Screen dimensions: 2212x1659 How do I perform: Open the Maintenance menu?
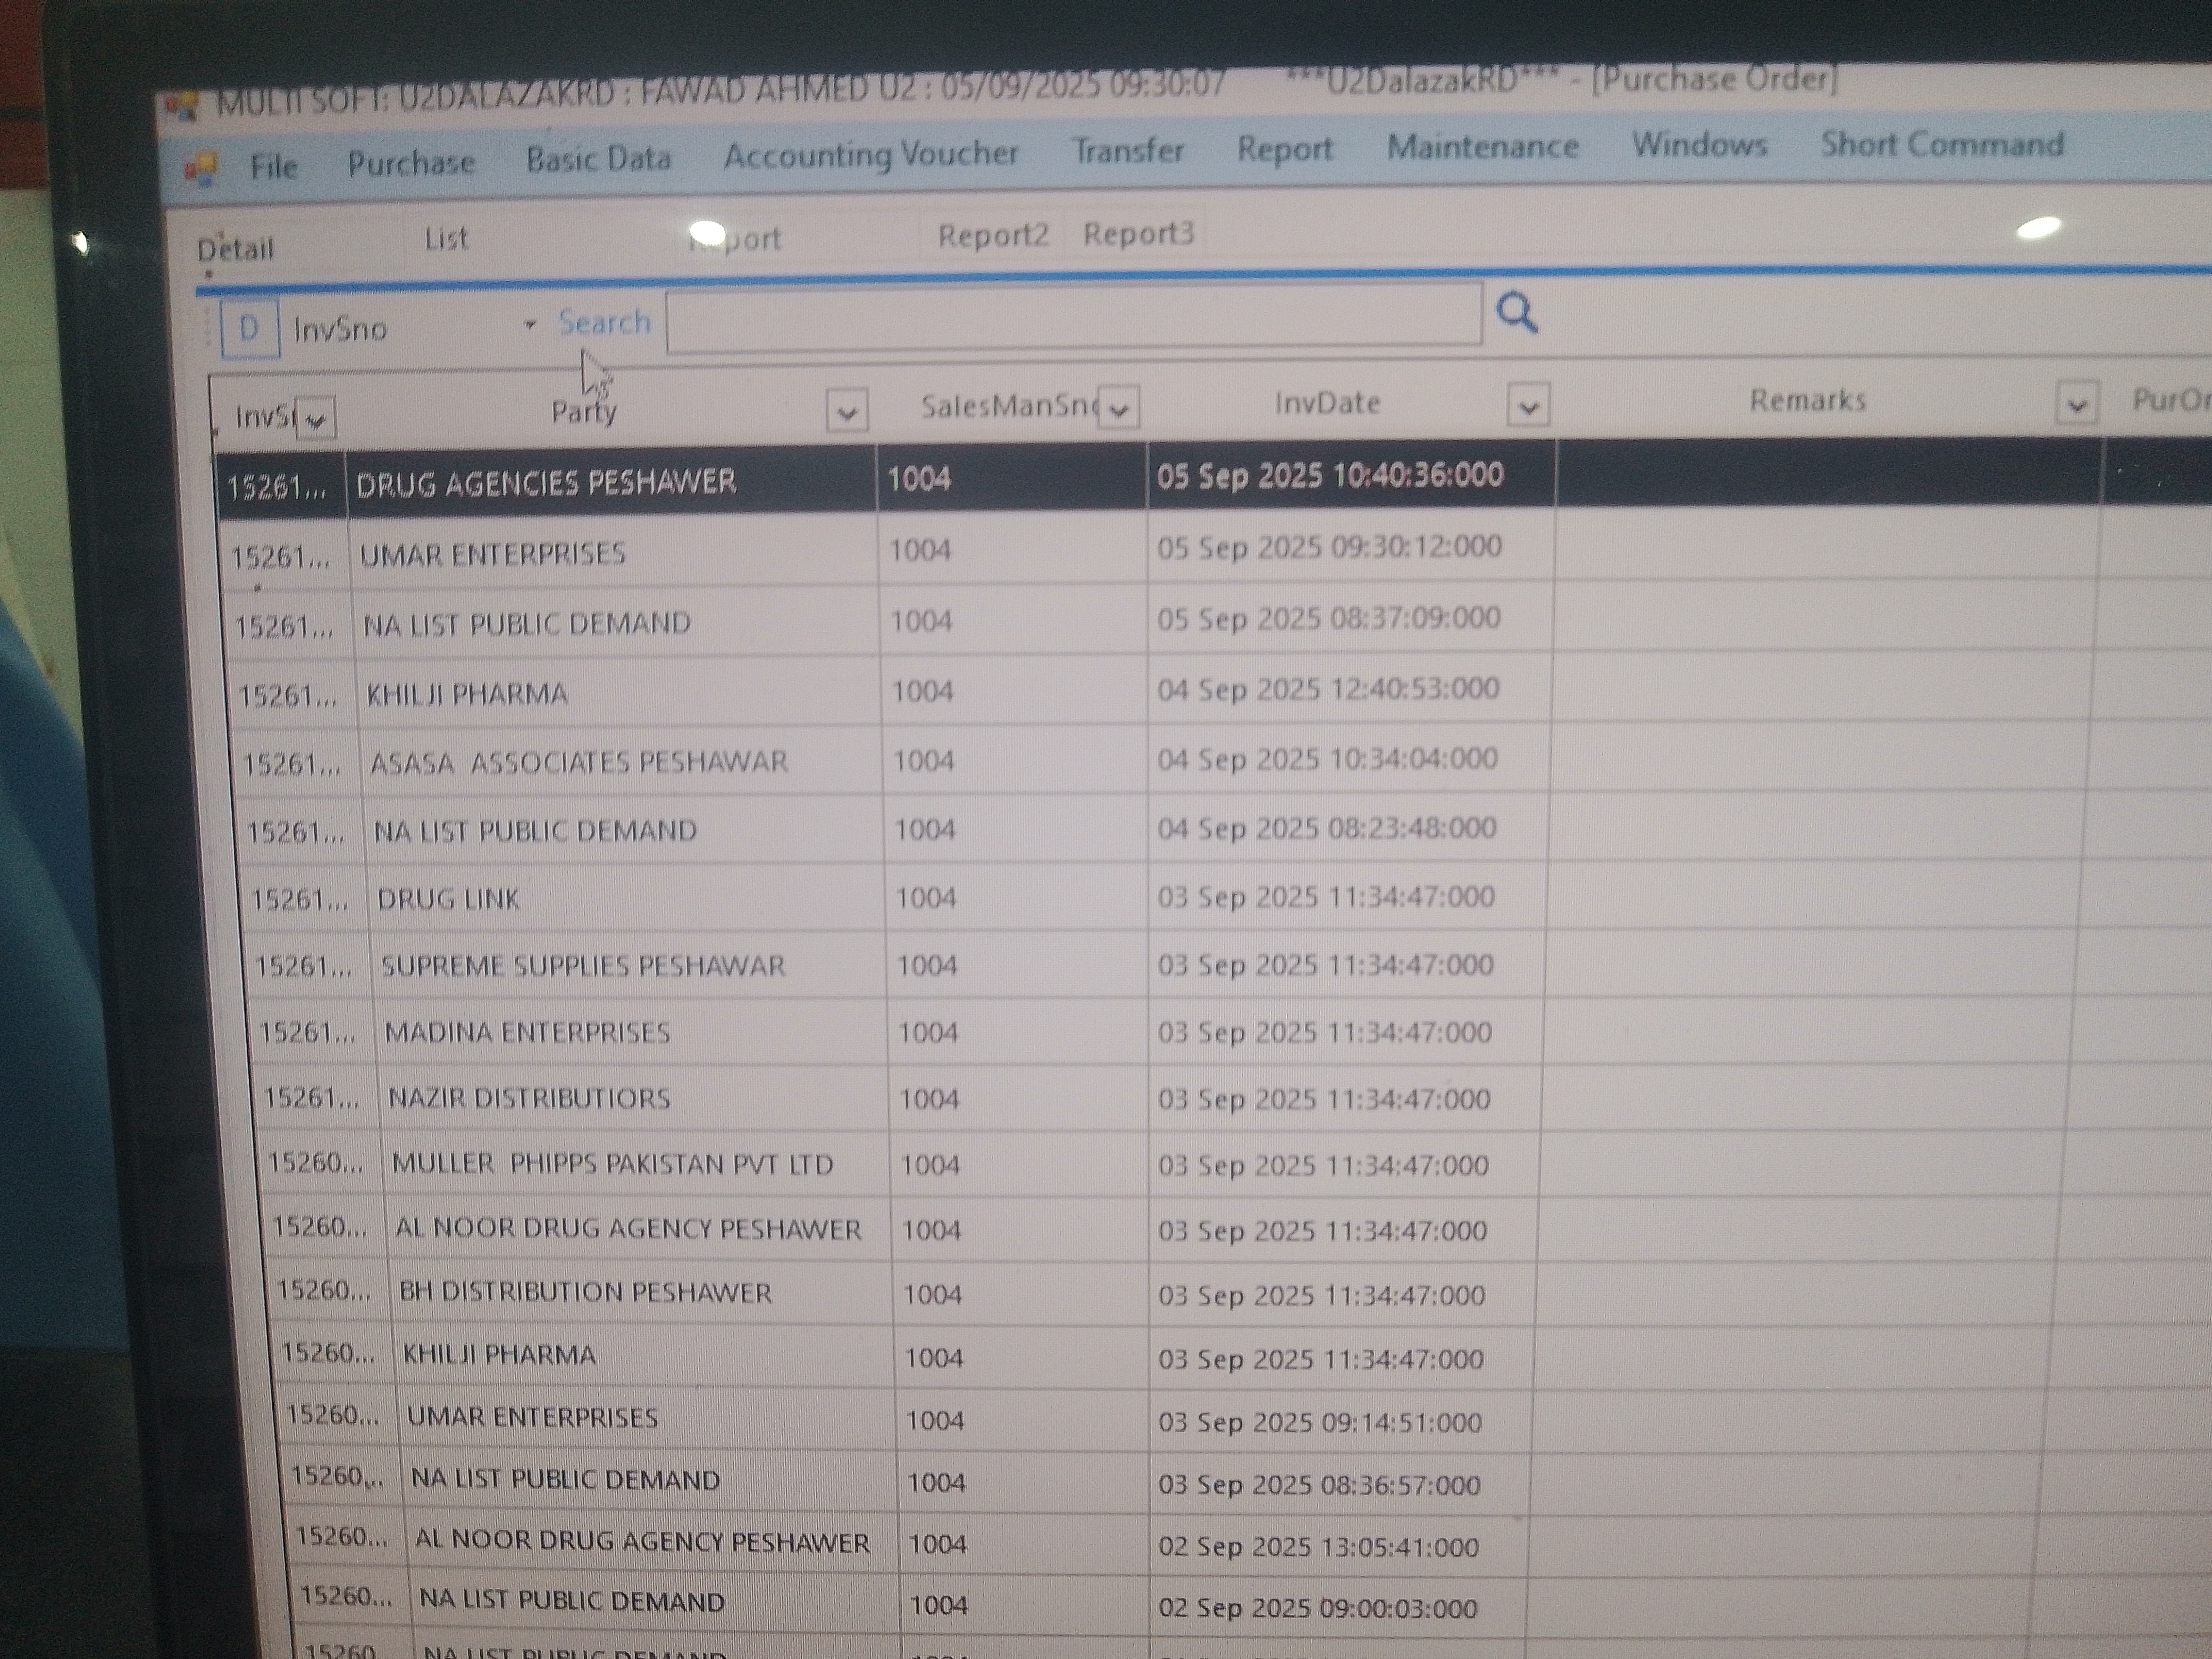[1482, 147]
